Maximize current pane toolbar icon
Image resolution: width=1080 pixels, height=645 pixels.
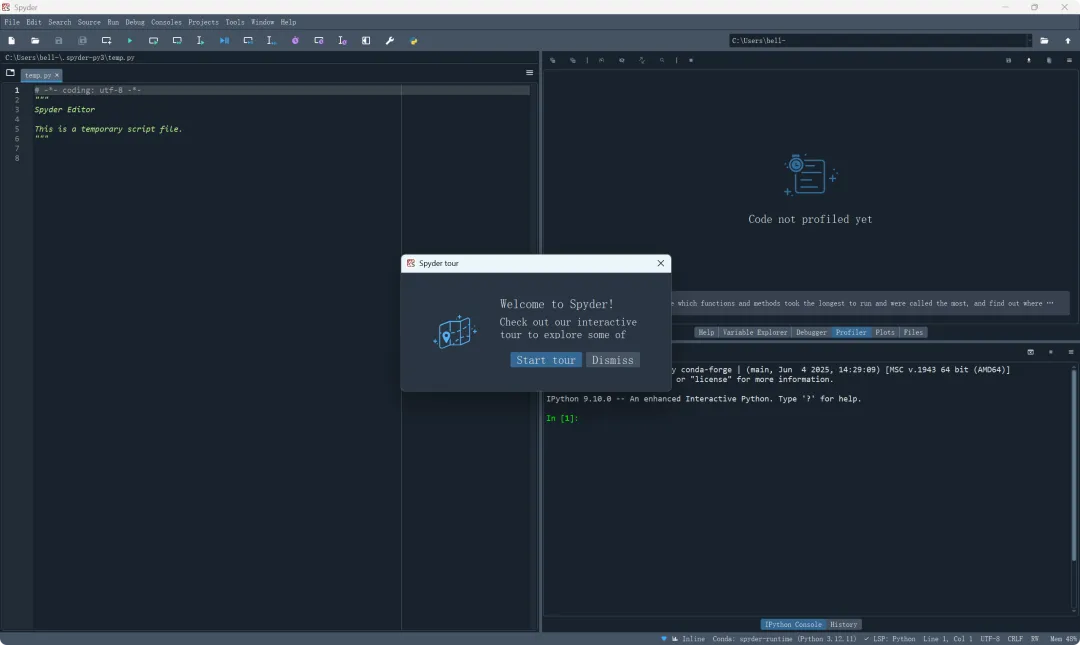tap(366, 41)
